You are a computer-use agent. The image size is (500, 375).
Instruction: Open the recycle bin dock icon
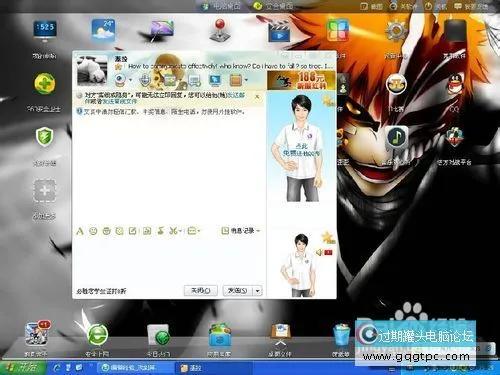click(341, 335)
